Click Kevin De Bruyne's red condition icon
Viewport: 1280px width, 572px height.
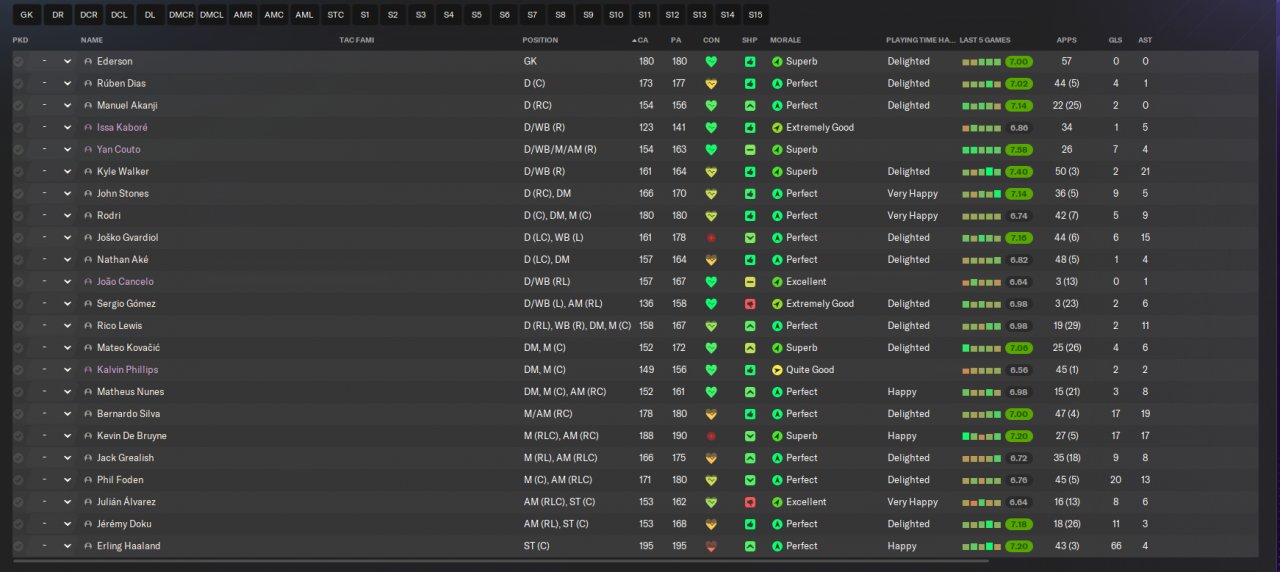(x=711, y=436)
